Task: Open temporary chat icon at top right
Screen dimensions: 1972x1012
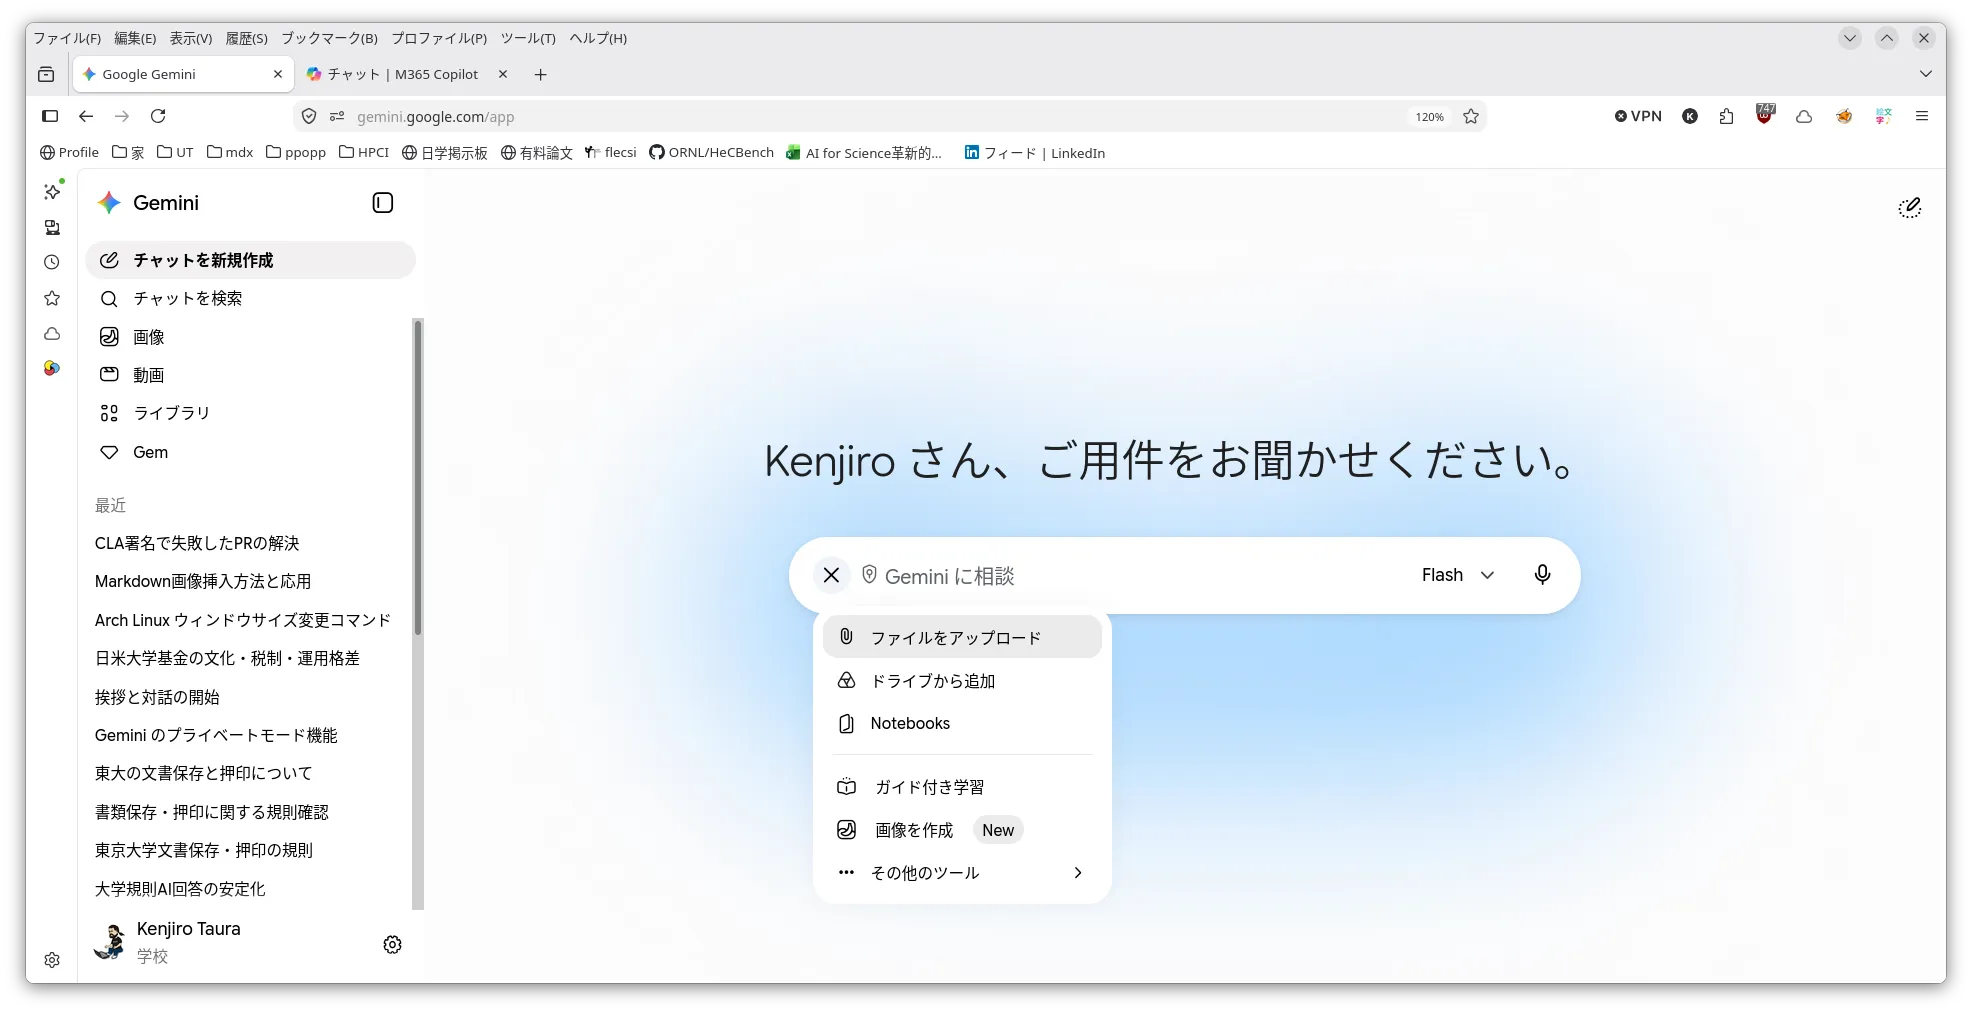Action: (1909, 208)
